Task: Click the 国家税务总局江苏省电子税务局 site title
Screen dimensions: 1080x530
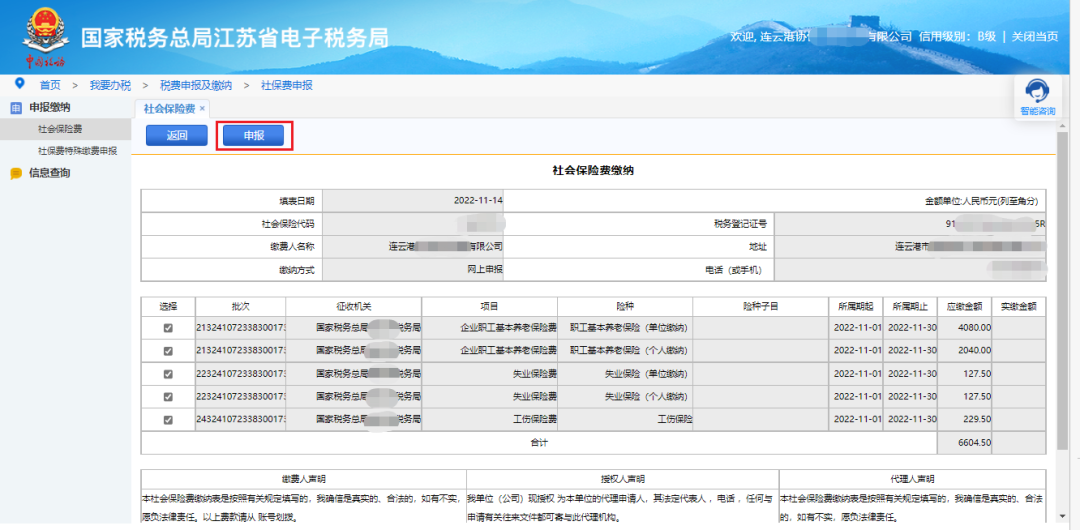Action: coord(235,38)
